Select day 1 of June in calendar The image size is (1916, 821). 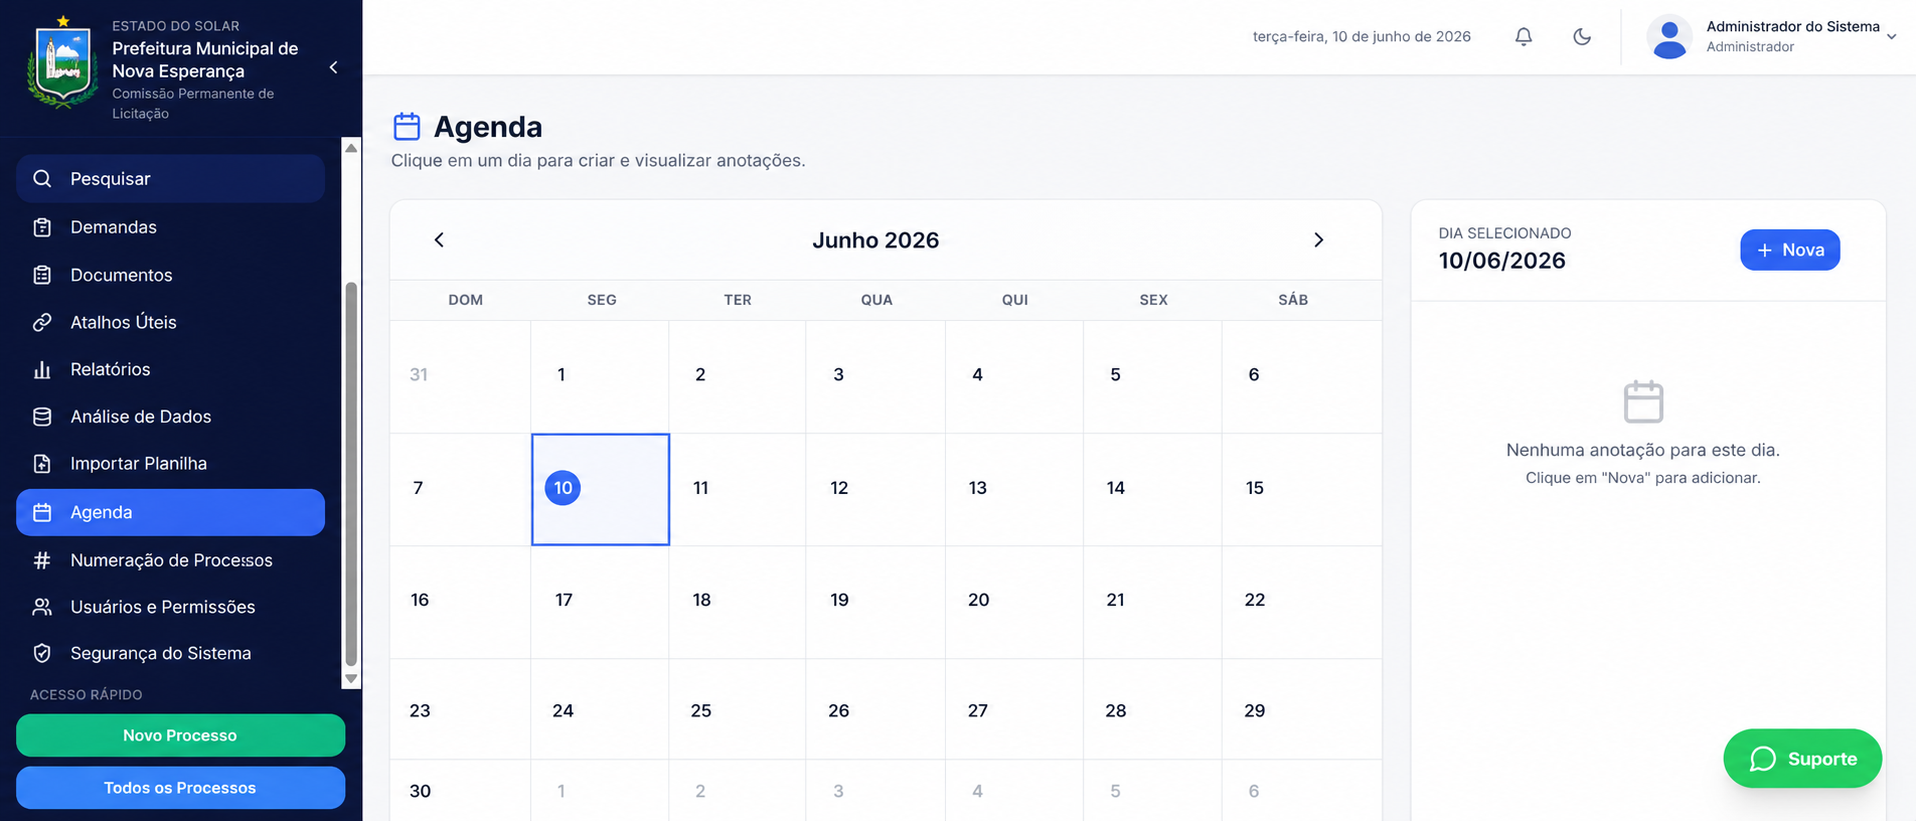(x=600, y=377)
